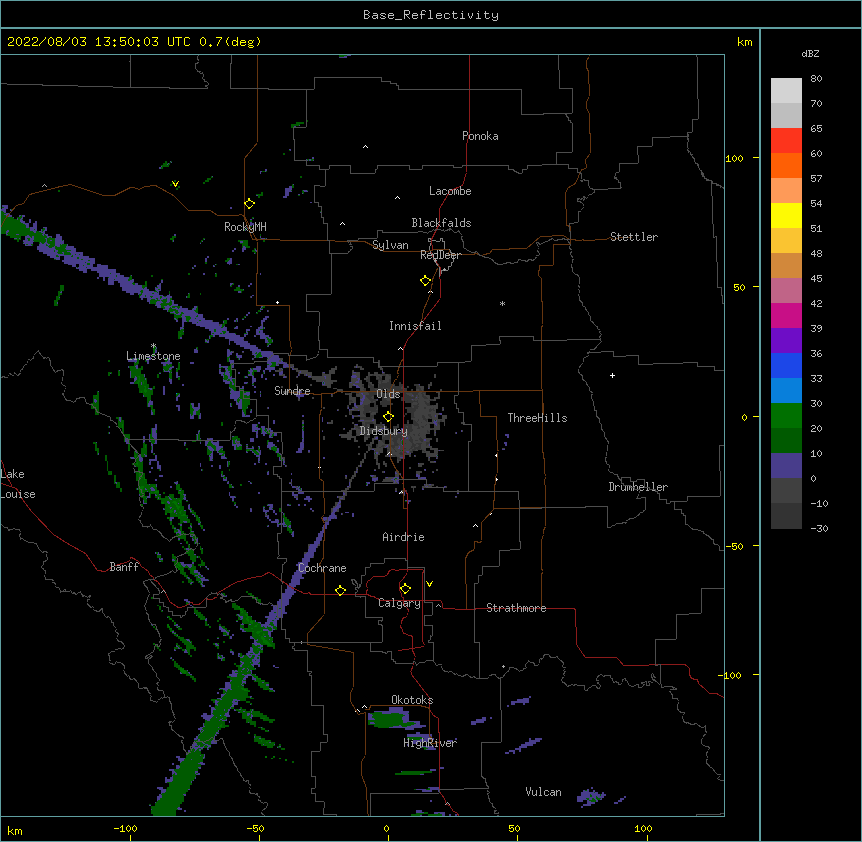This screenshot has height=842, width=862.
Task: Click the purple echo patch east of Vulcan
Action: pos(590,796)
